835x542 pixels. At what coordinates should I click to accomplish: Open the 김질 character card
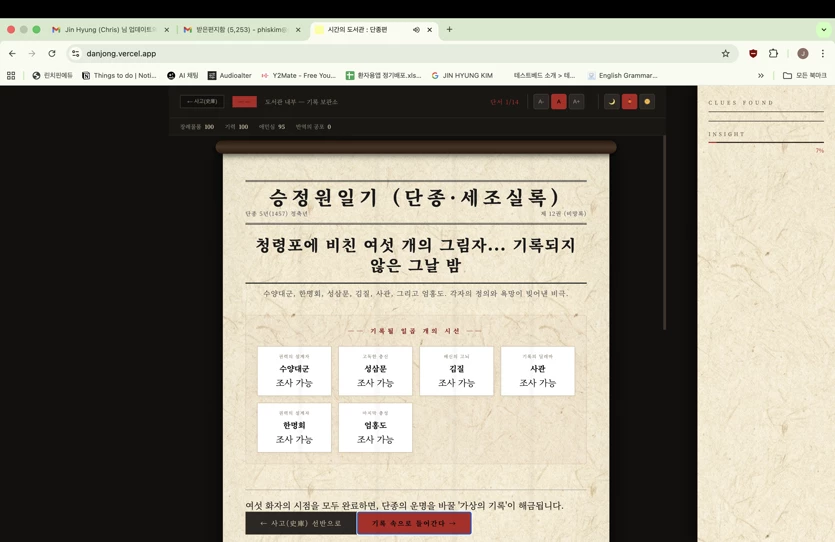[x=456, y=371]
